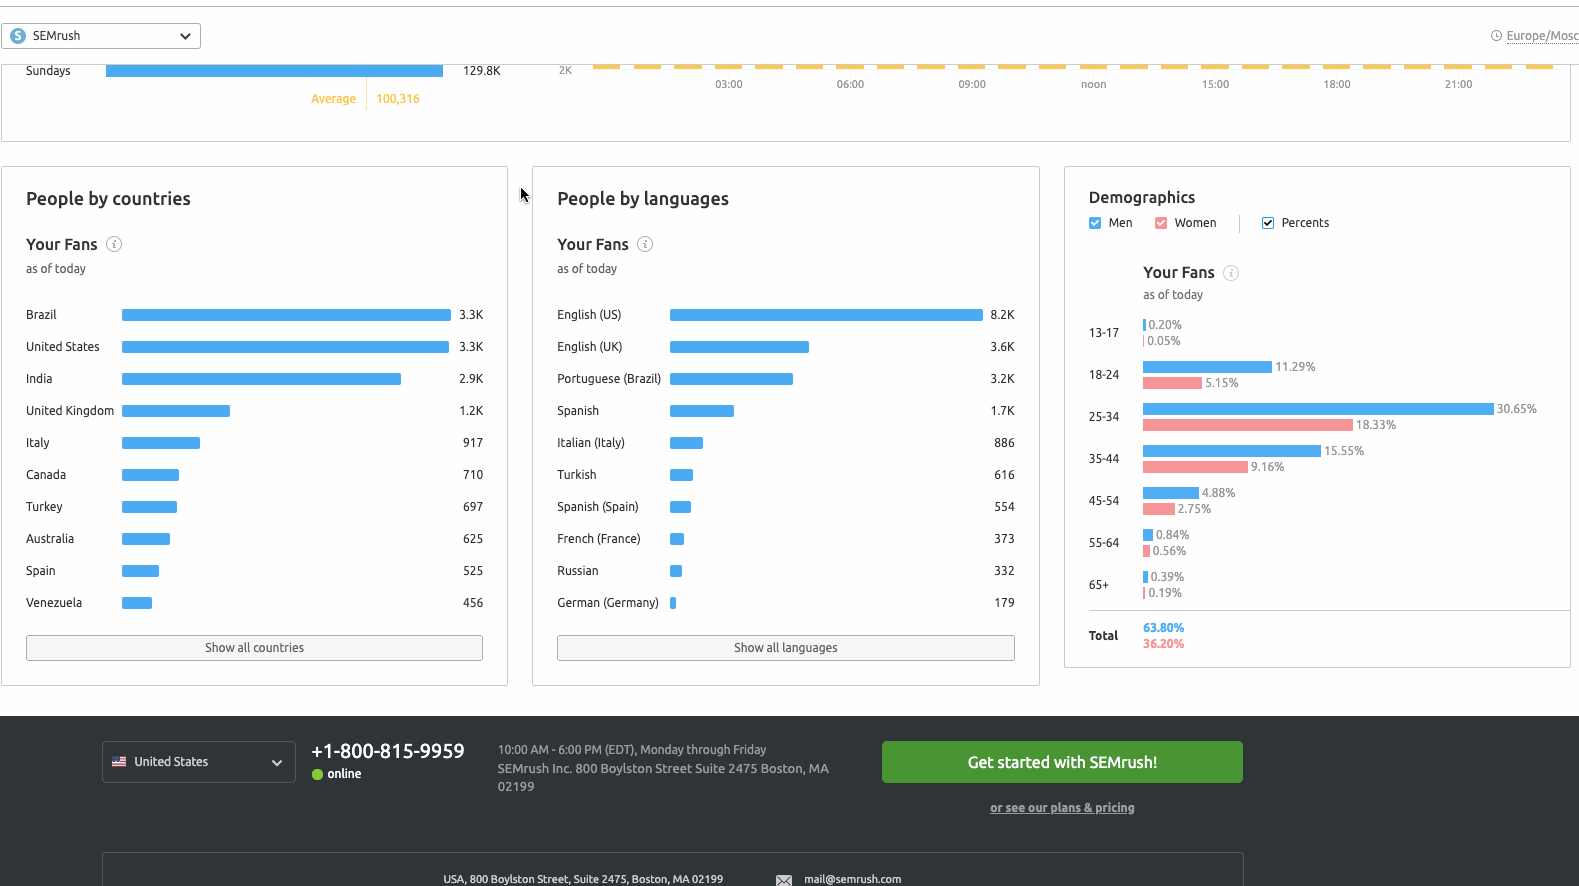Click the US flag icon in footer

119,762
